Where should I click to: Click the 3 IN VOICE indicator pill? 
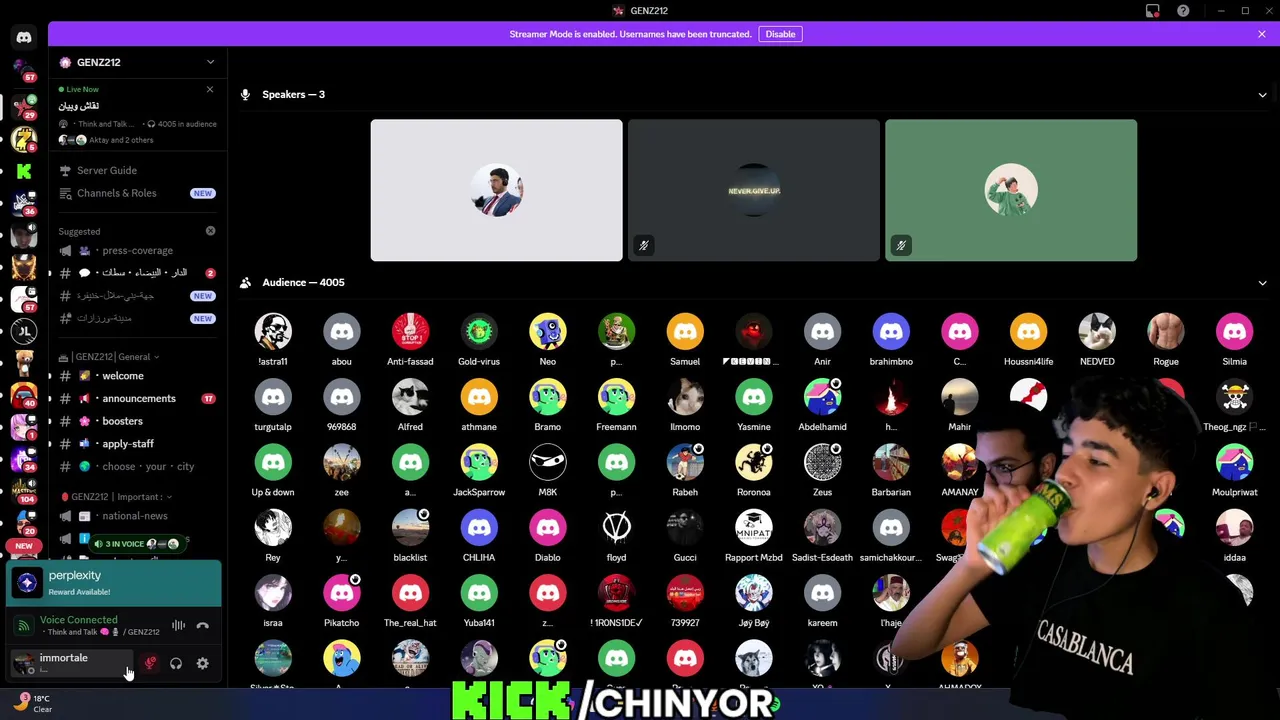[136, 544]
